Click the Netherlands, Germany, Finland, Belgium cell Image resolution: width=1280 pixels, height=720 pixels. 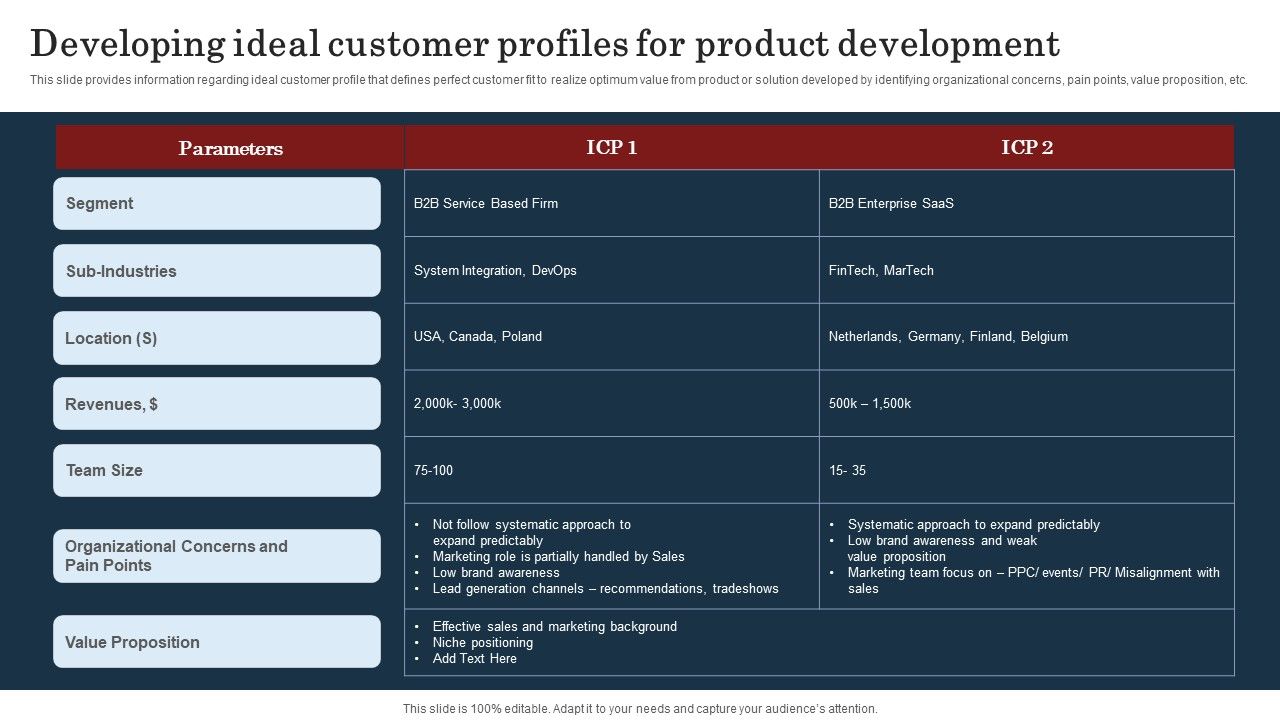tap(1027, 336)
